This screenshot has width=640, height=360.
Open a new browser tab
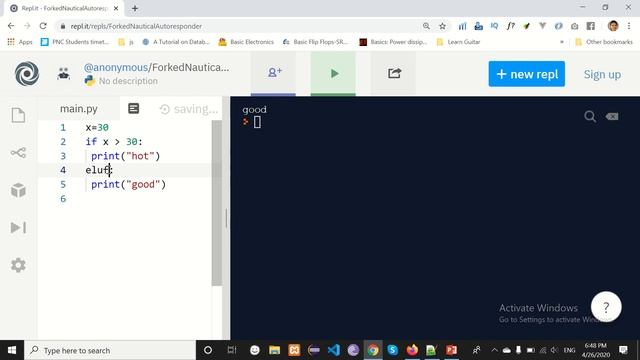135,8
